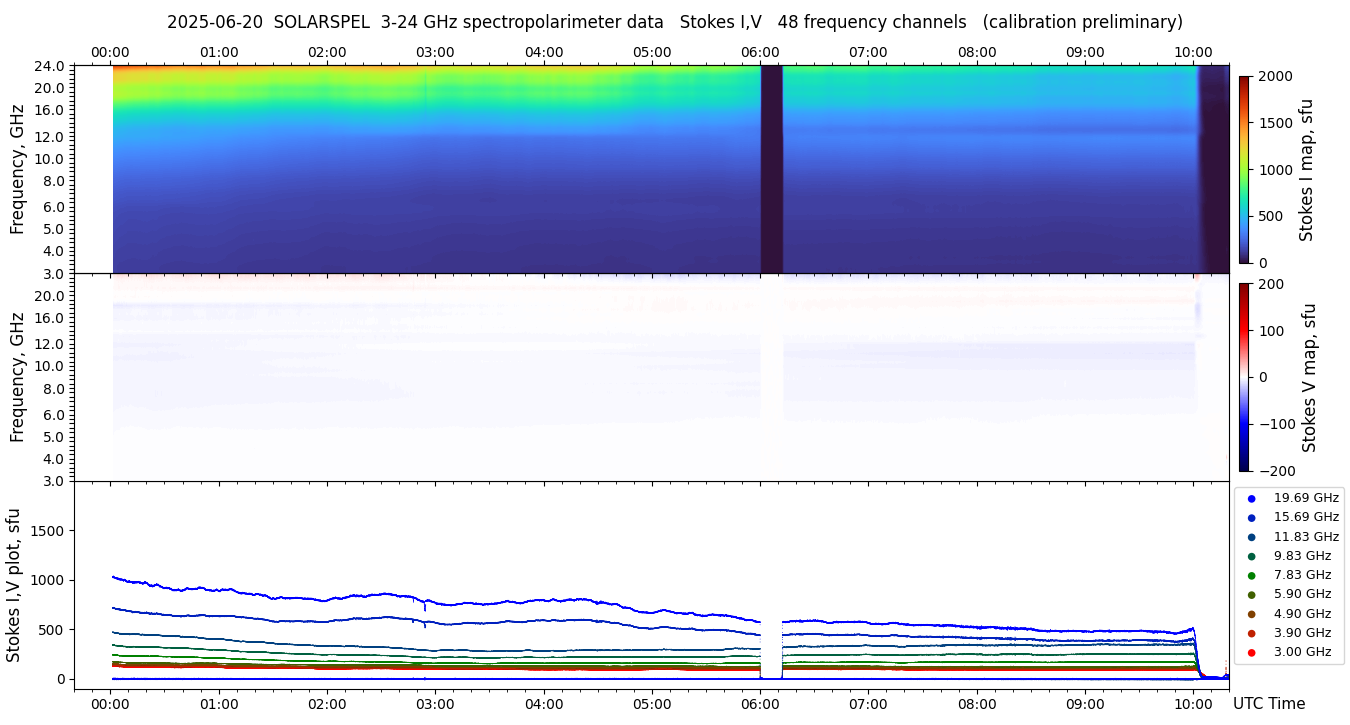Click the Stokes V map colorbar
The width and height of the screenshot is (1350, 725).
[1244, 377]
